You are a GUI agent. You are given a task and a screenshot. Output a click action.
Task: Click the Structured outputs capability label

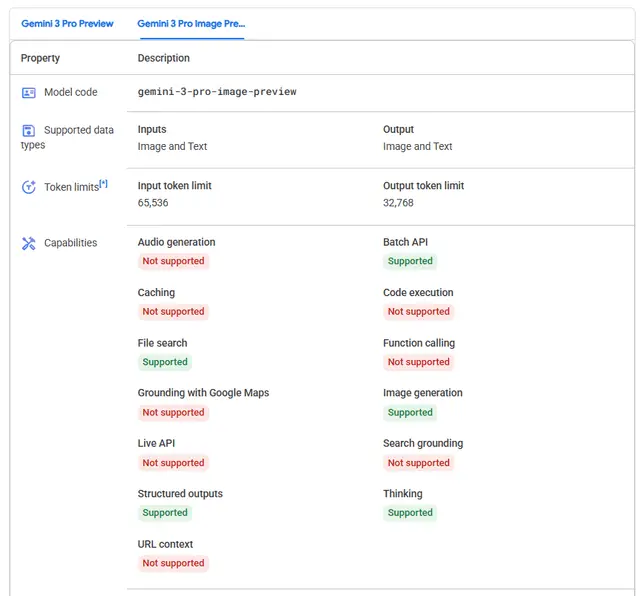(180, 494)
